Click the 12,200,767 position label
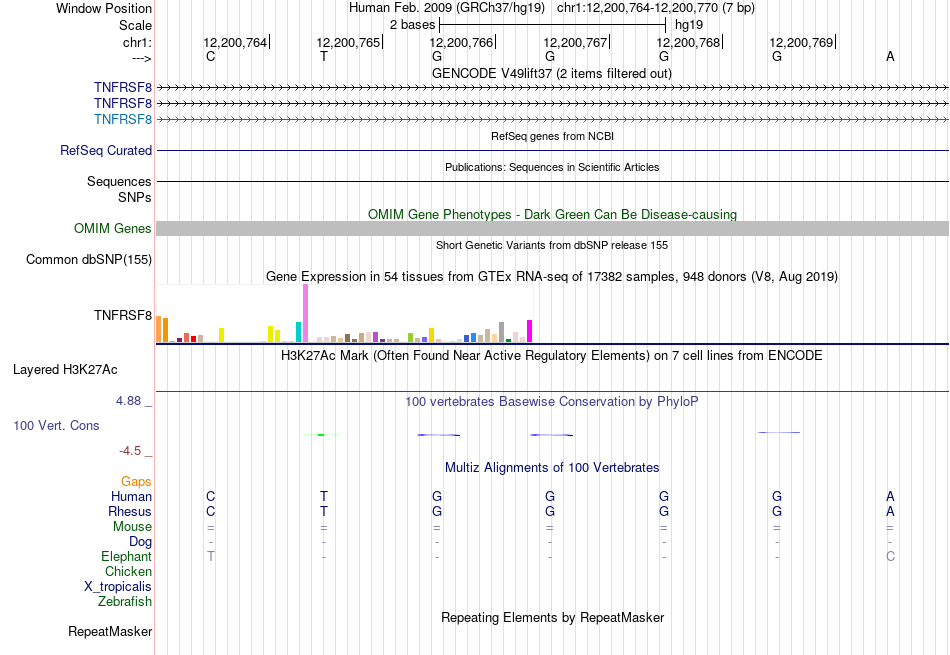The image size is (950, 655). (x=574, y=42)
